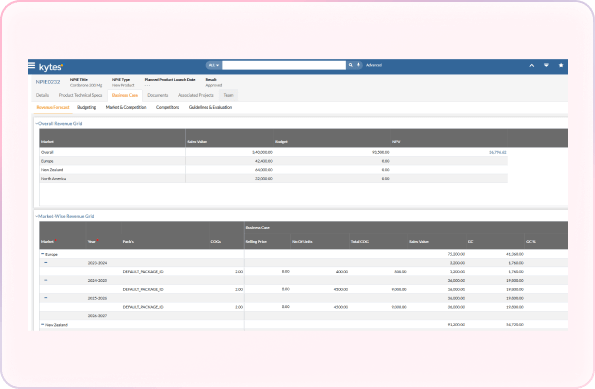The image size is (595, 389).
Task: Click the Selling Price column header
Action: pos(256,241)
